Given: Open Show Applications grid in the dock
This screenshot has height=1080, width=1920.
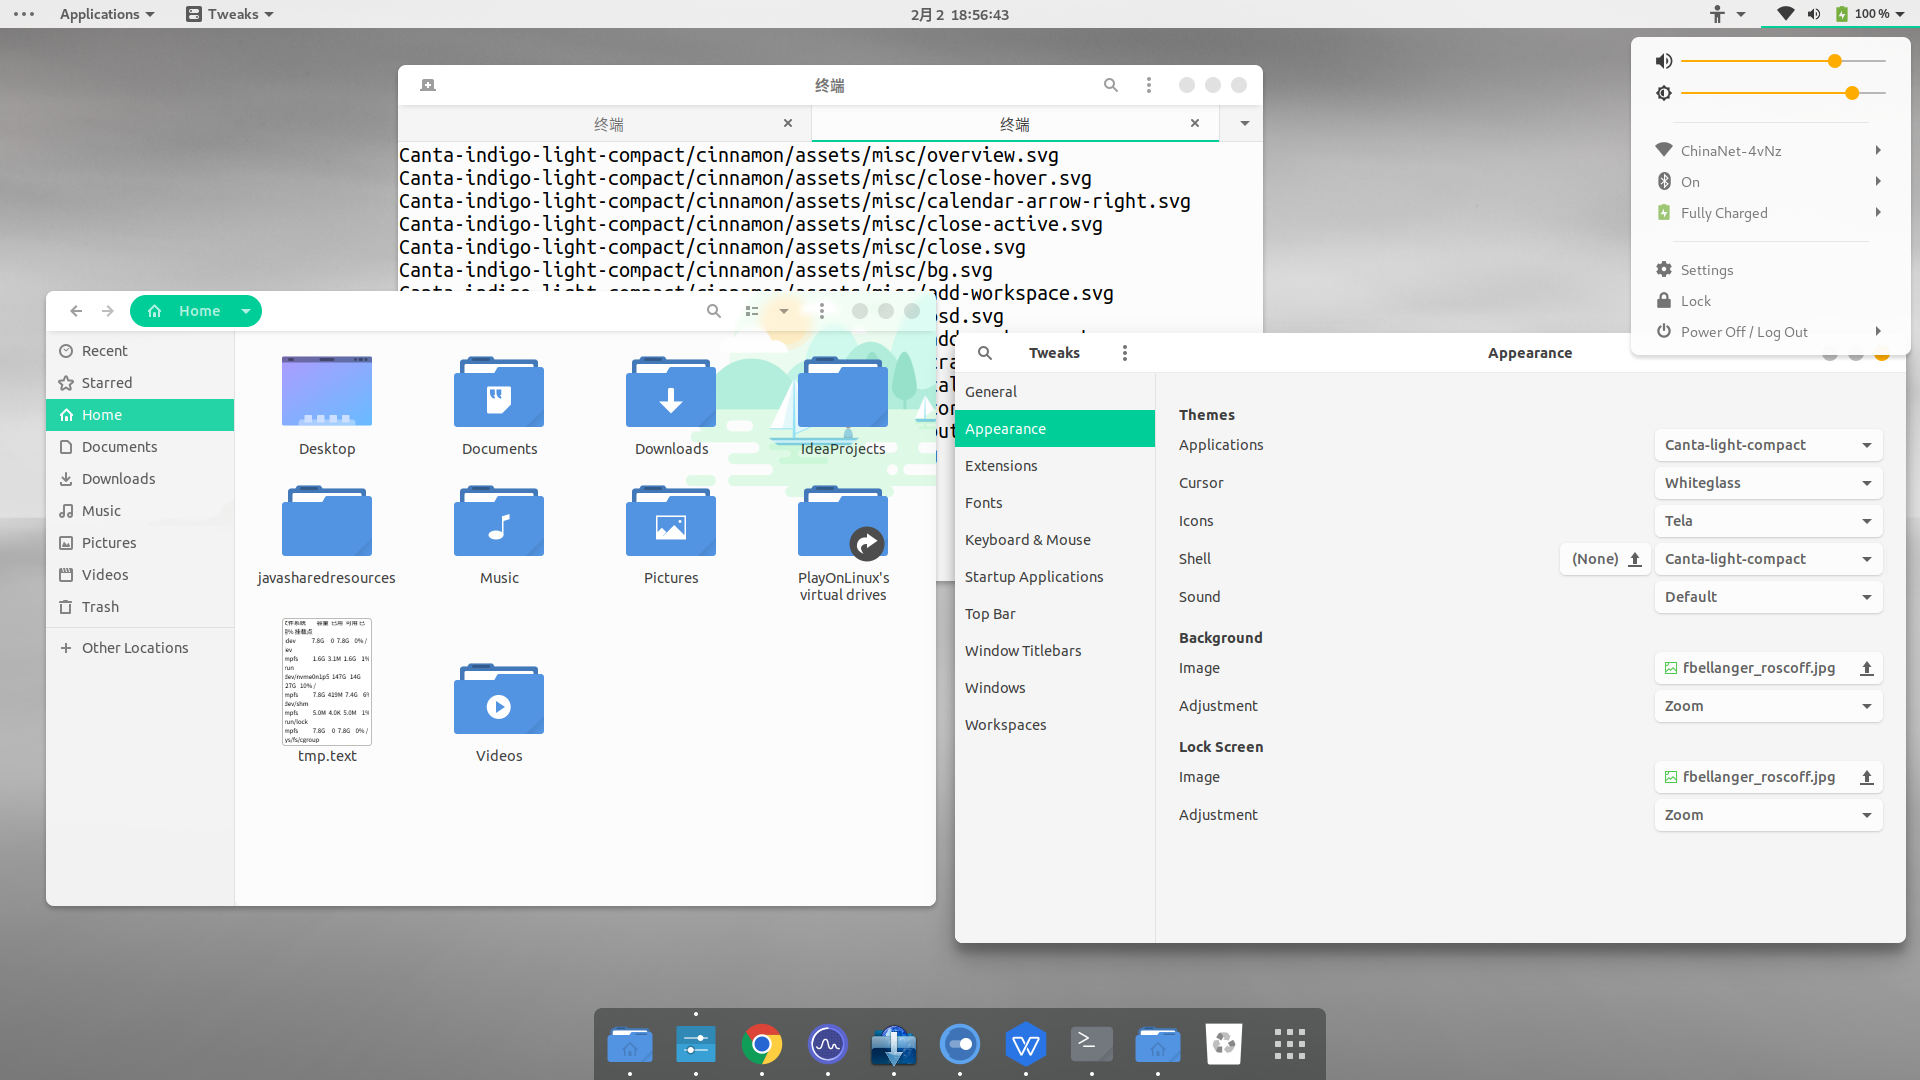Looking at the screenshot, I should (x=1289, y=1045).
